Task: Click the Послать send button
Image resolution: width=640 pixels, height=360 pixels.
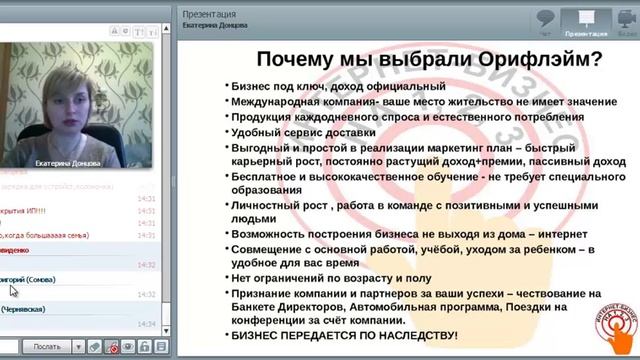Action: [x=47, y=347]
